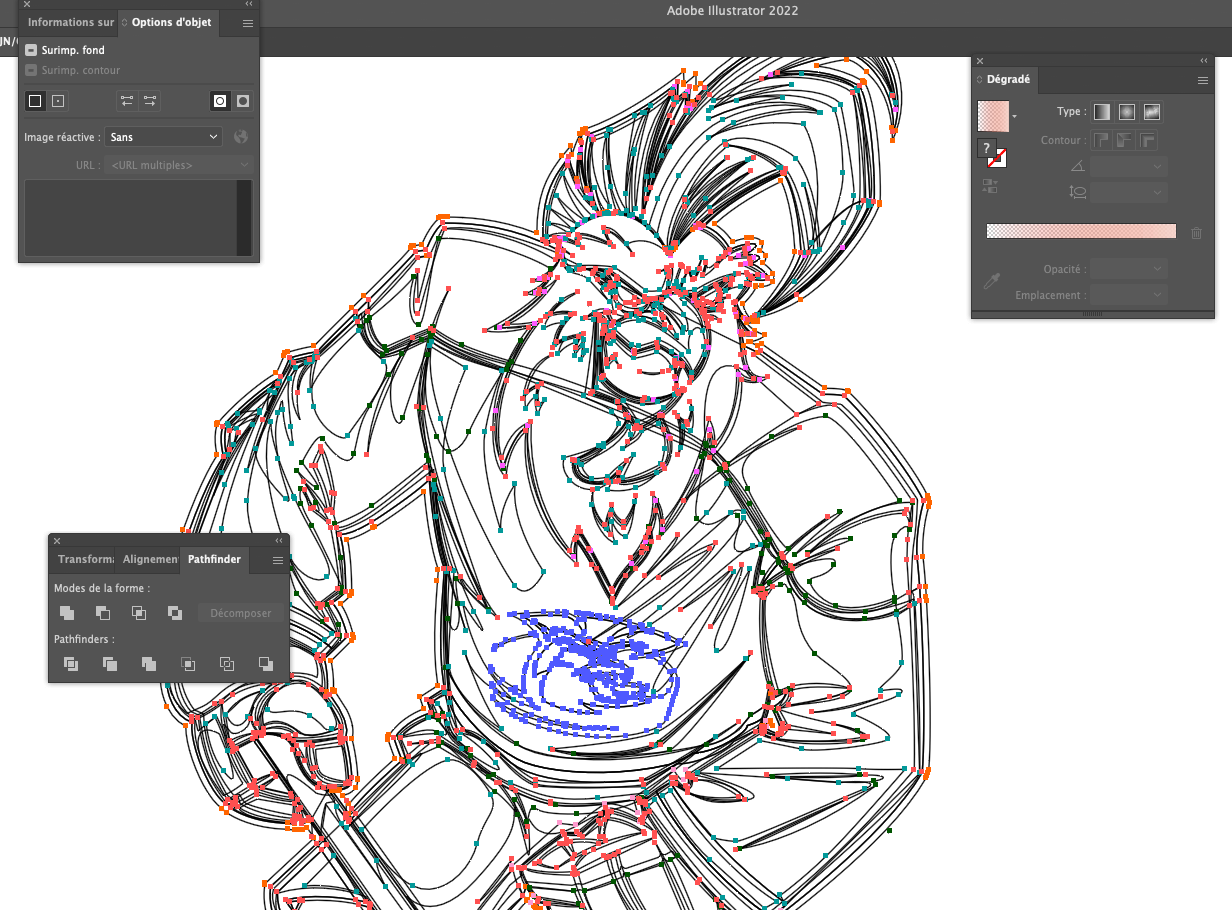Reverse path direction on in Options d'objet
The image size is (1232, 910).
150,101
